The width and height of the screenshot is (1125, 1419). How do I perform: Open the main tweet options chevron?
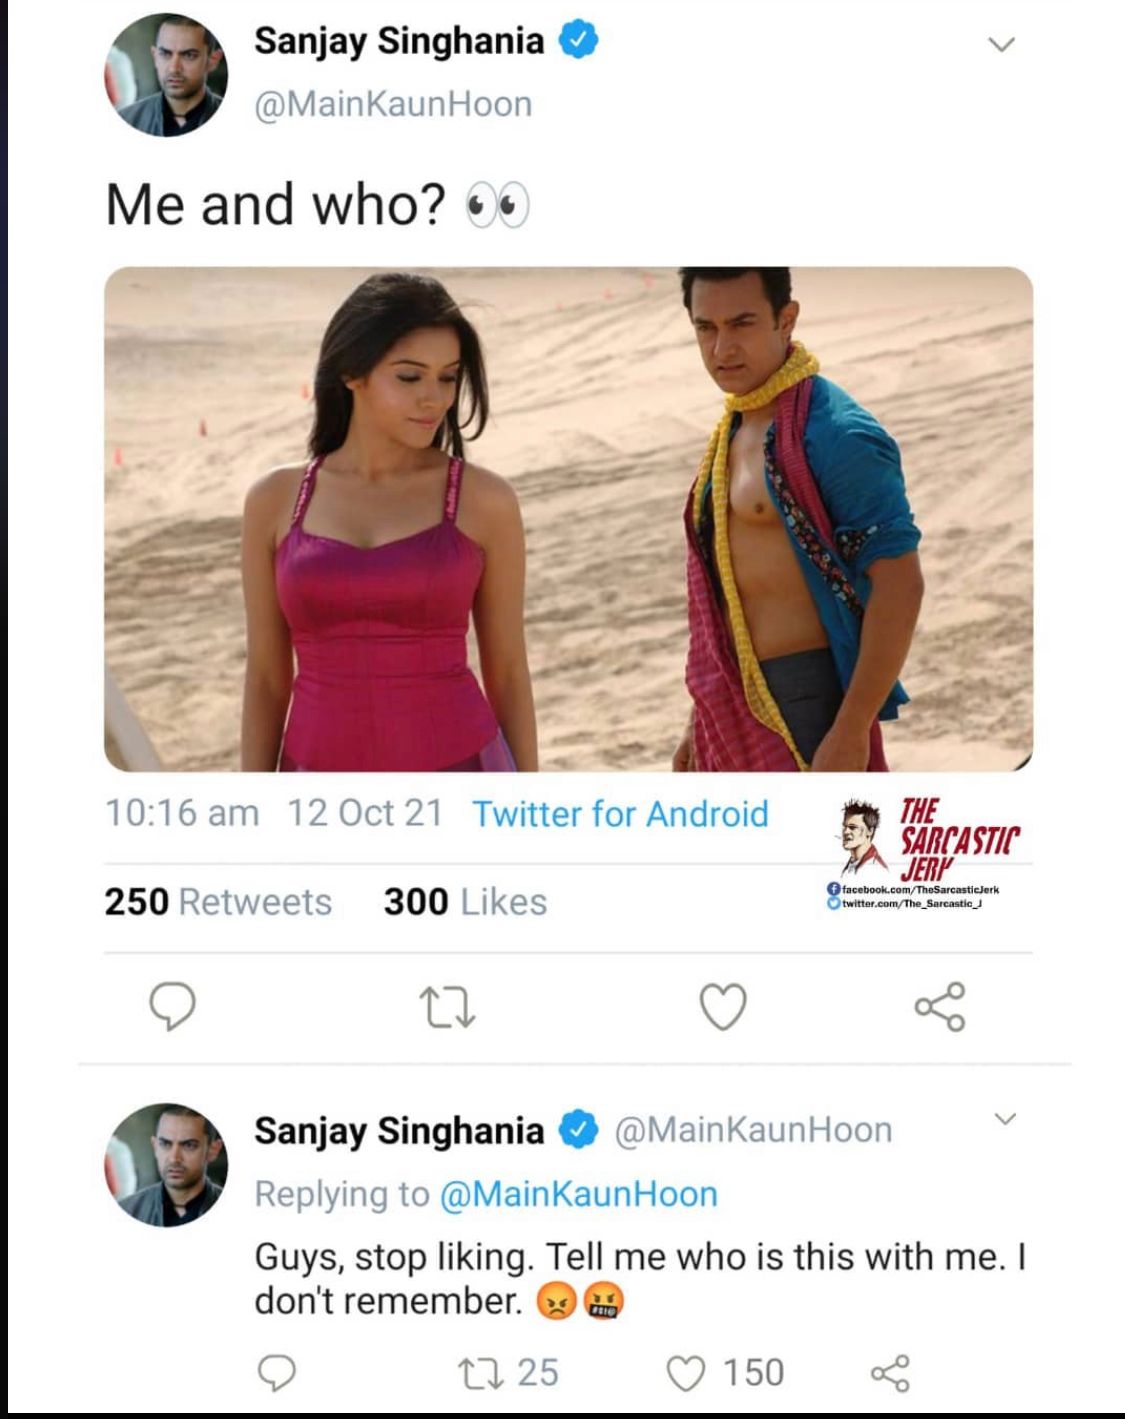coord(1001,45)
